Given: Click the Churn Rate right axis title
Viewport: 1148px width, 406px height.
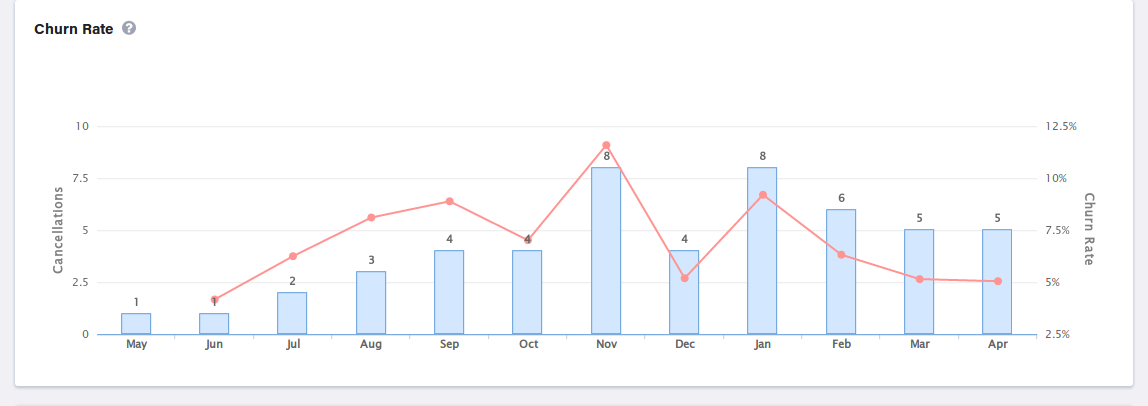Looking at the screenshot, I should [1090, 230].
